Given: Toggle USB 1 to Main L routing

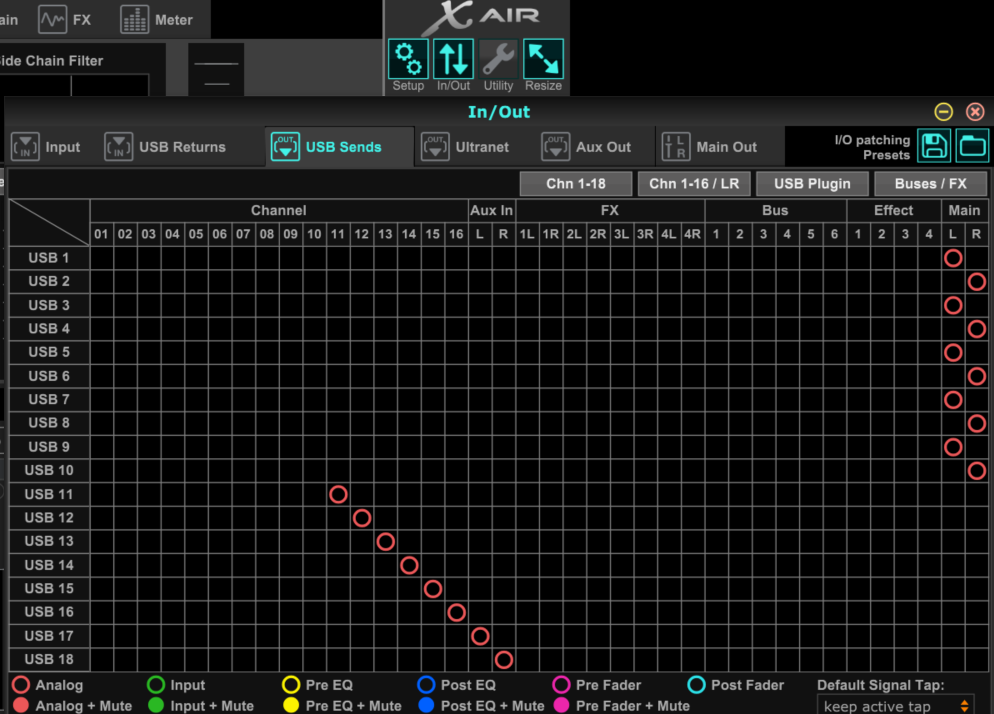Looking at the screenshot, I should tap(953, 258).
